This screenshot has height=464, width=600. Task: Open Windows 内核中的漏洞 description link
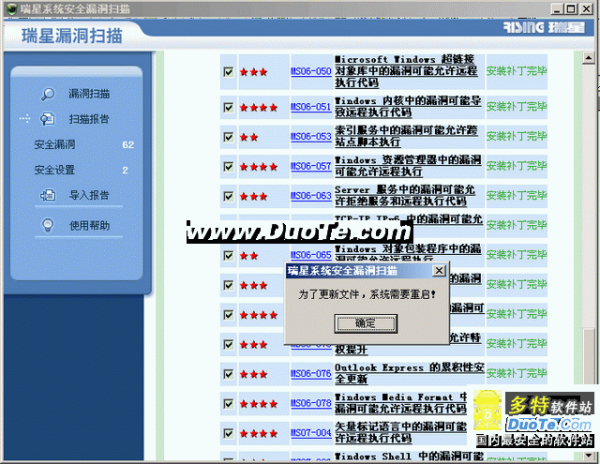pyautogui.click(x=408, y=107)
